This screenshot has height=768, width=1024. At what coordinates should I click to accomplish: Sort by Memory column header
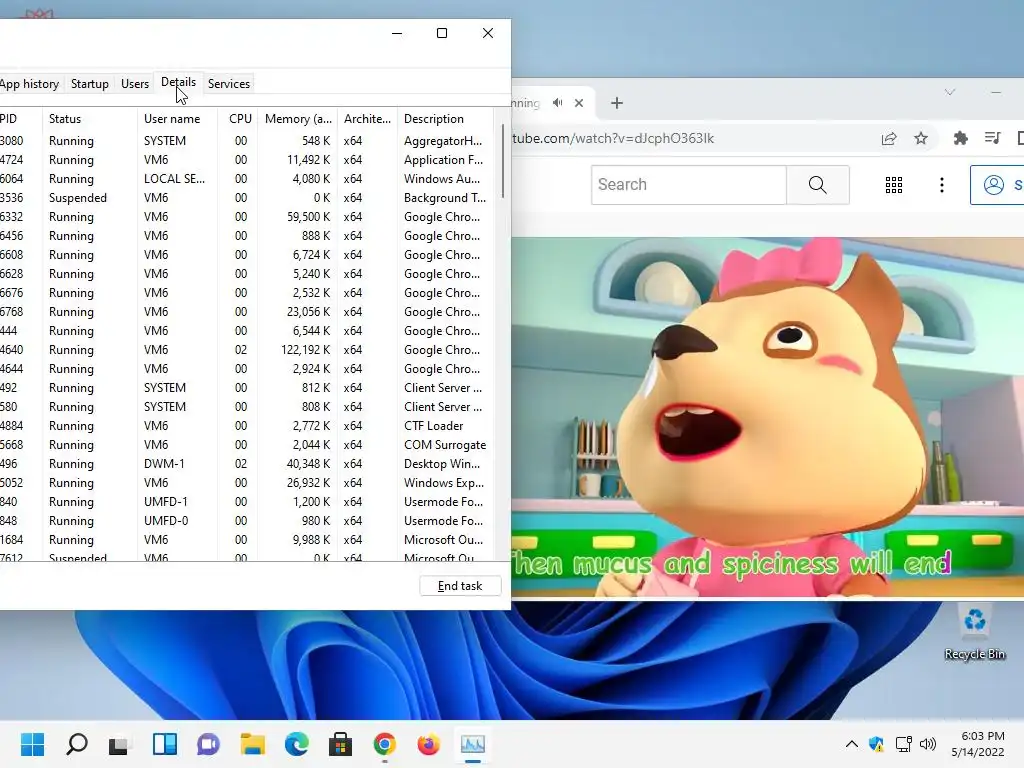click(x=298, y=119)
